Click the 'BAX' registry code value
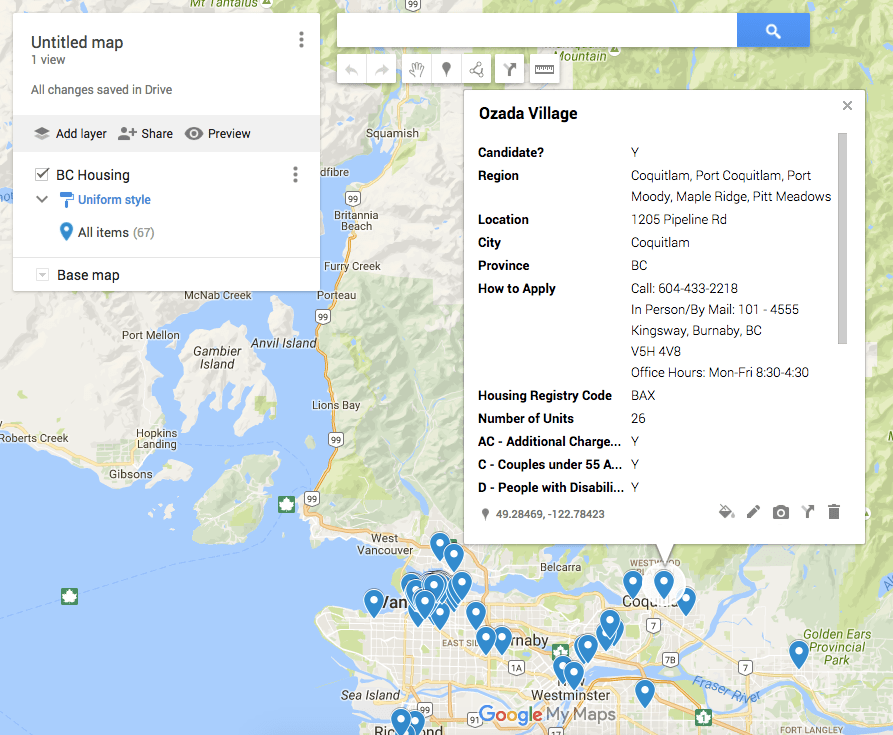This screenshot has width=893, height=735. 643,396
